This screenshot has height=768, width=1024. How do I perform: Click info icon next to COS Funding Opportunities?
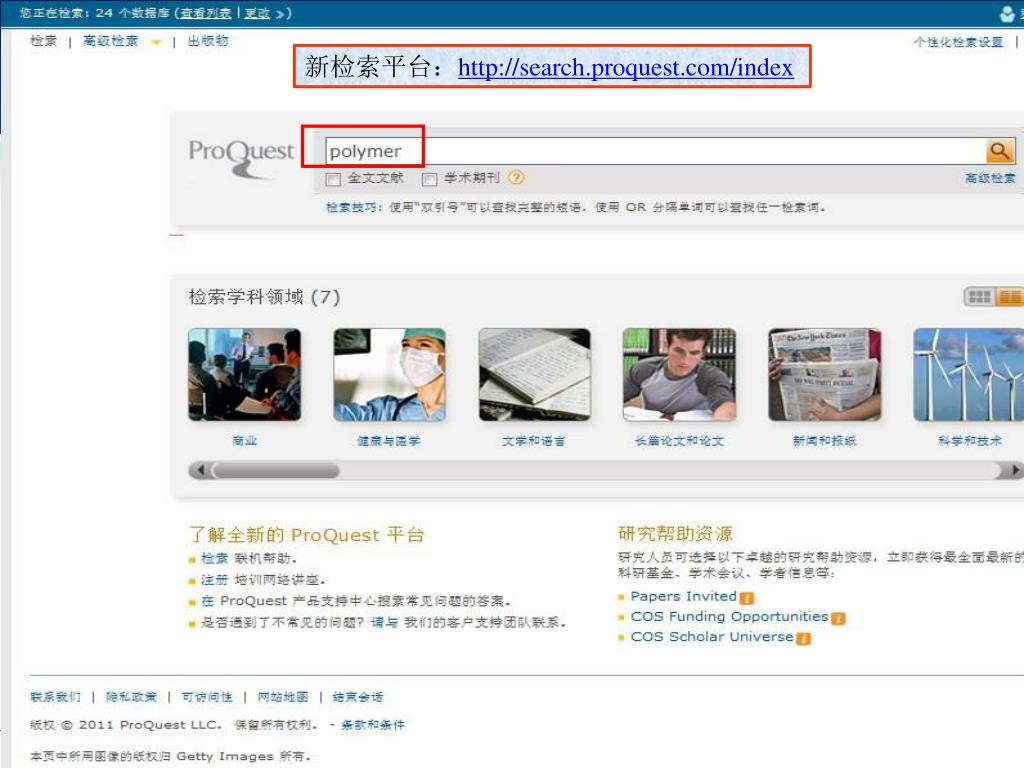click(x=838, y=618)
